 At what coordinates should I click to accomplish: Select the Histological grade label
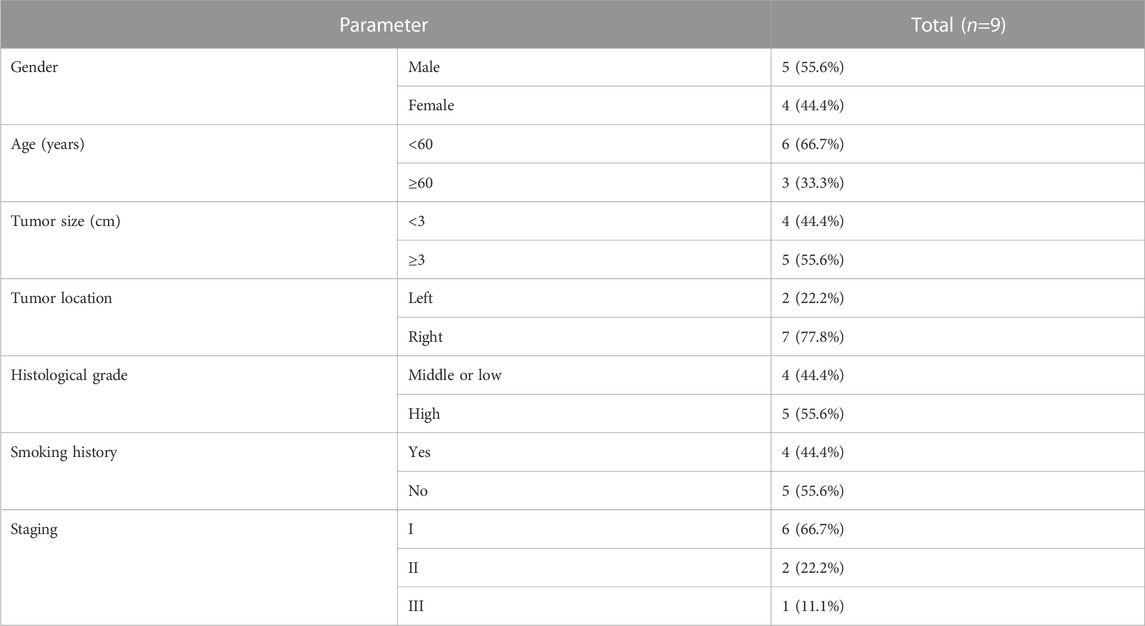coord(69,375)
